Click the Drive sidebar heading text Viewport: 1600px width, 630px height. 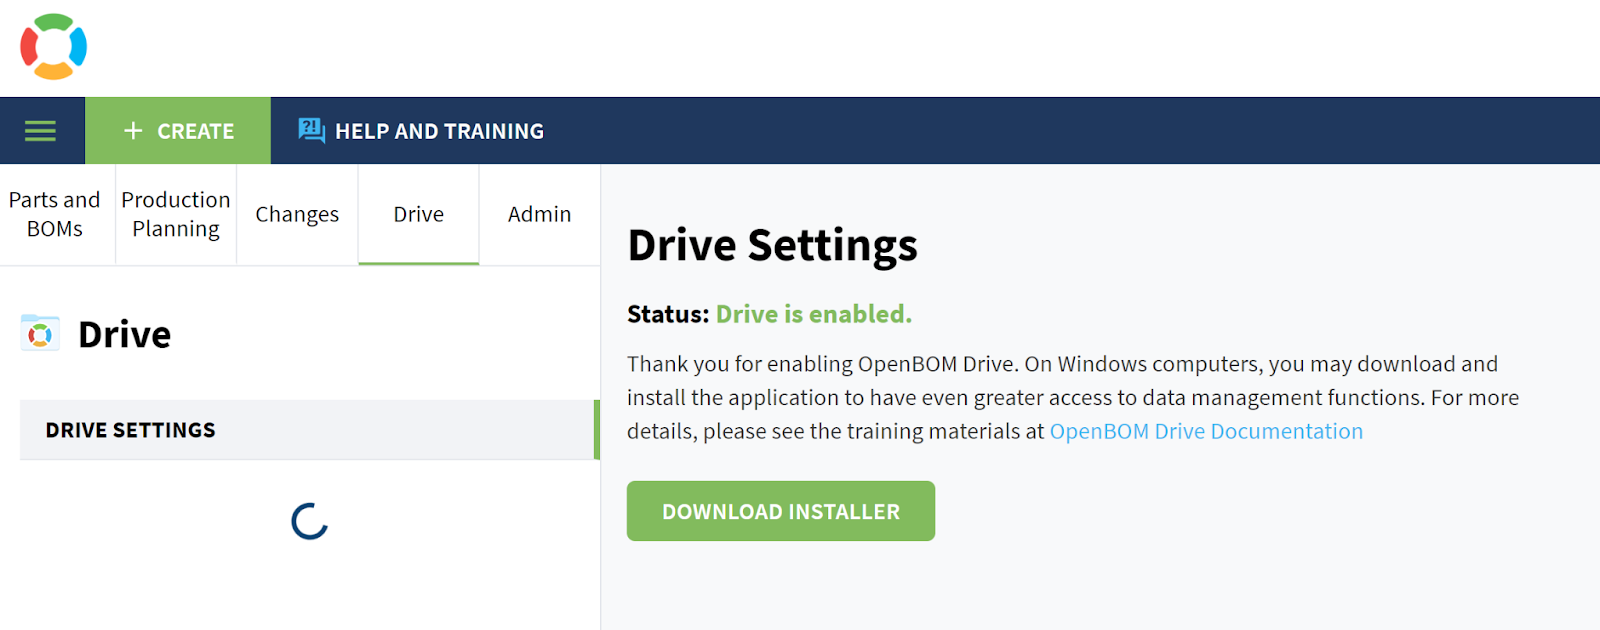point(125,334)
